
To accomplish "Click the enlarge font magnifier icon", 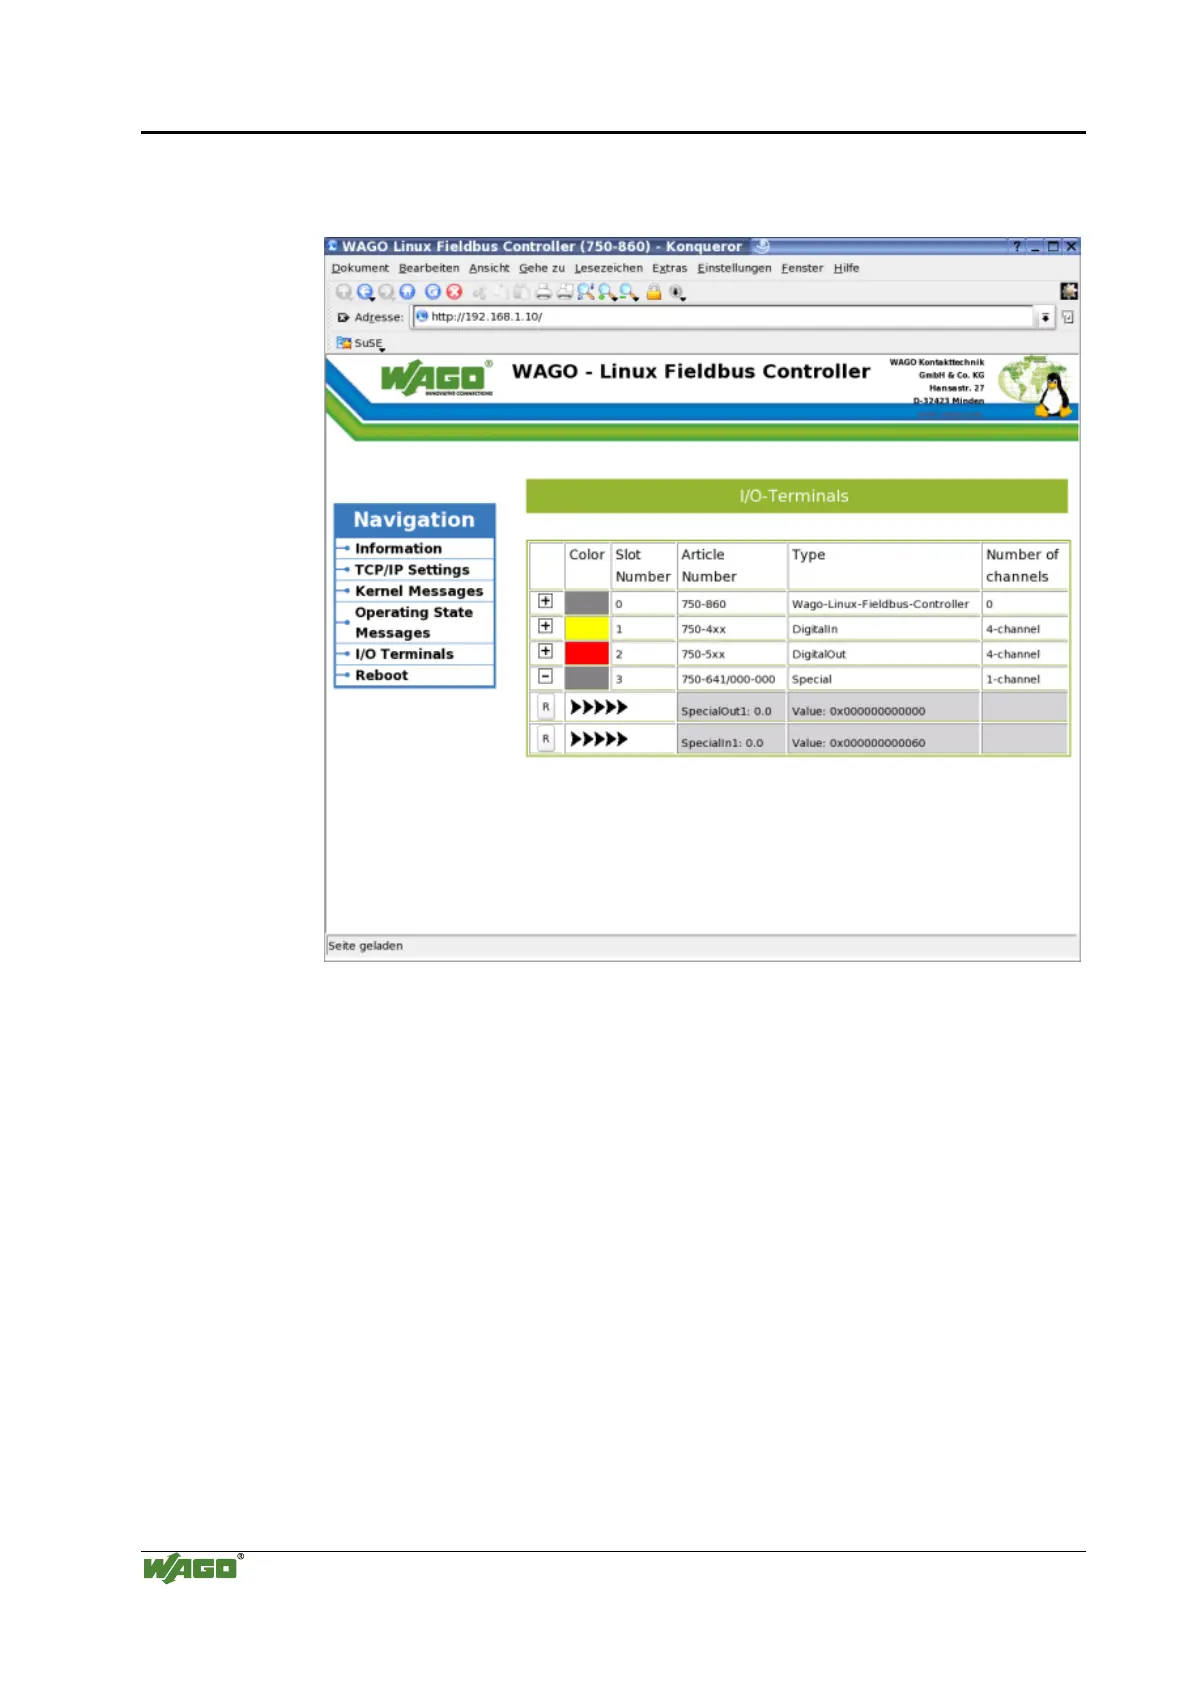I will [x=607, y=292].
